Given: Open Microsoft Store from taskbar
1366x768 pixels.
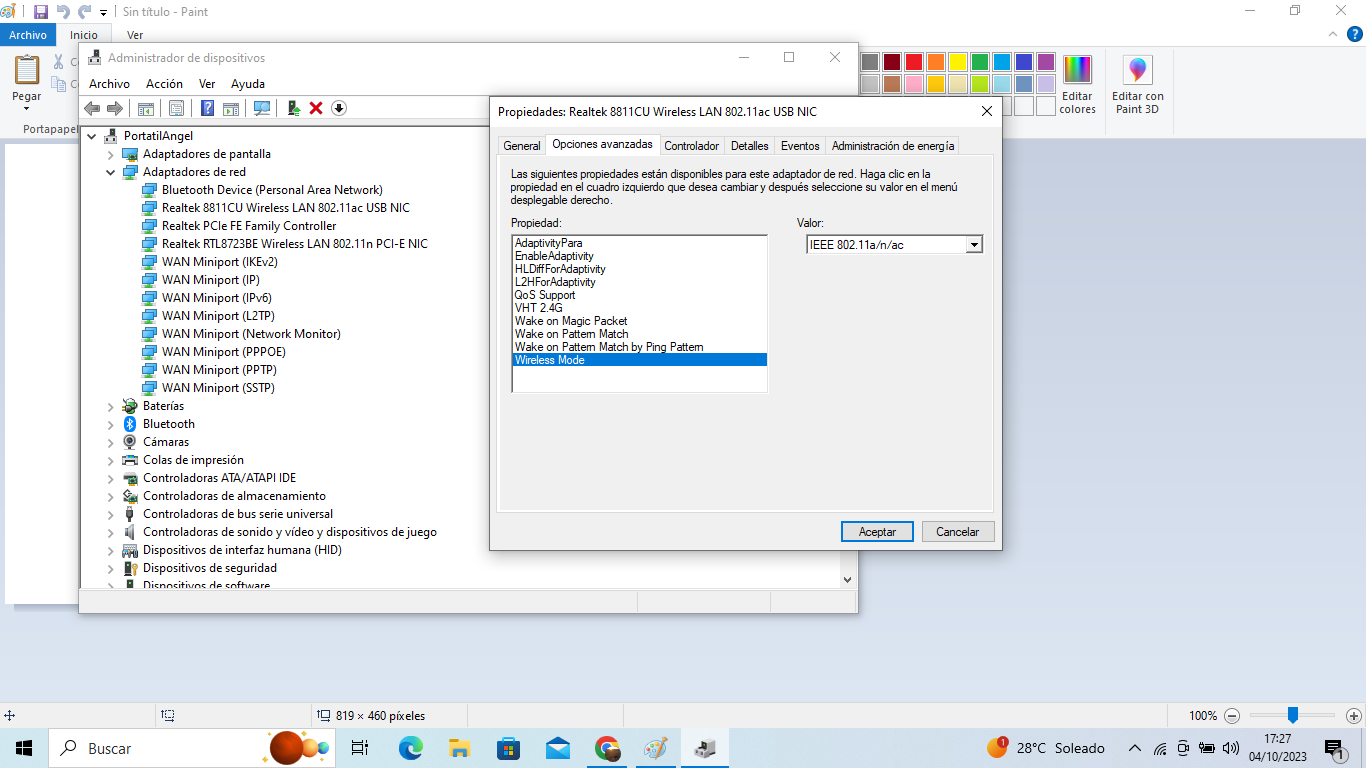Looking at the screenshot, I should (x=509, y=747).
